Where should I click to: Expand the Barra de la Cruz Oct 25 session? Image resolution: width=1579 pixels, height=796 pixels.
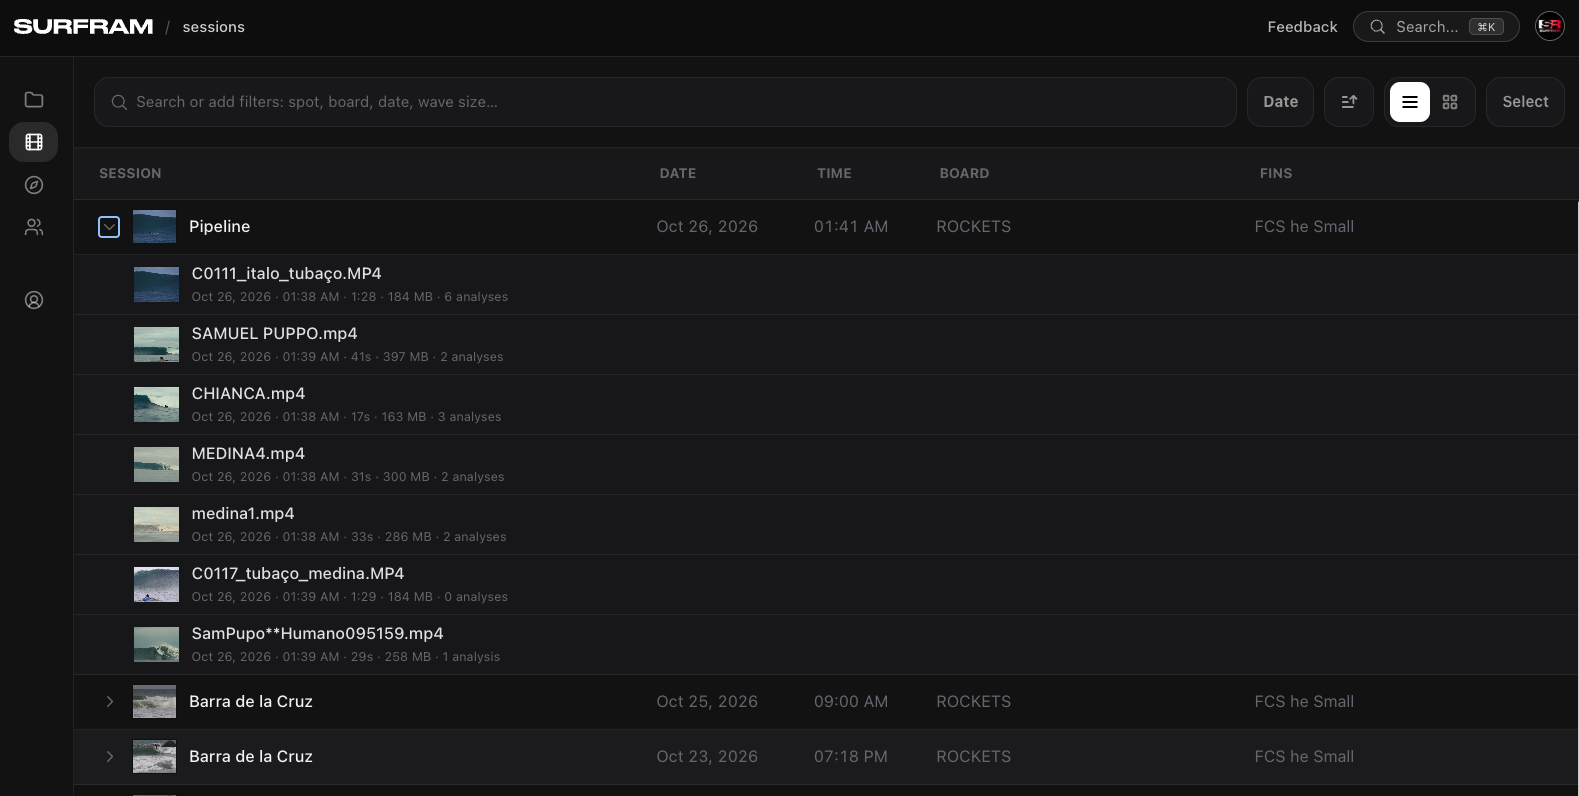pos(109,702)
